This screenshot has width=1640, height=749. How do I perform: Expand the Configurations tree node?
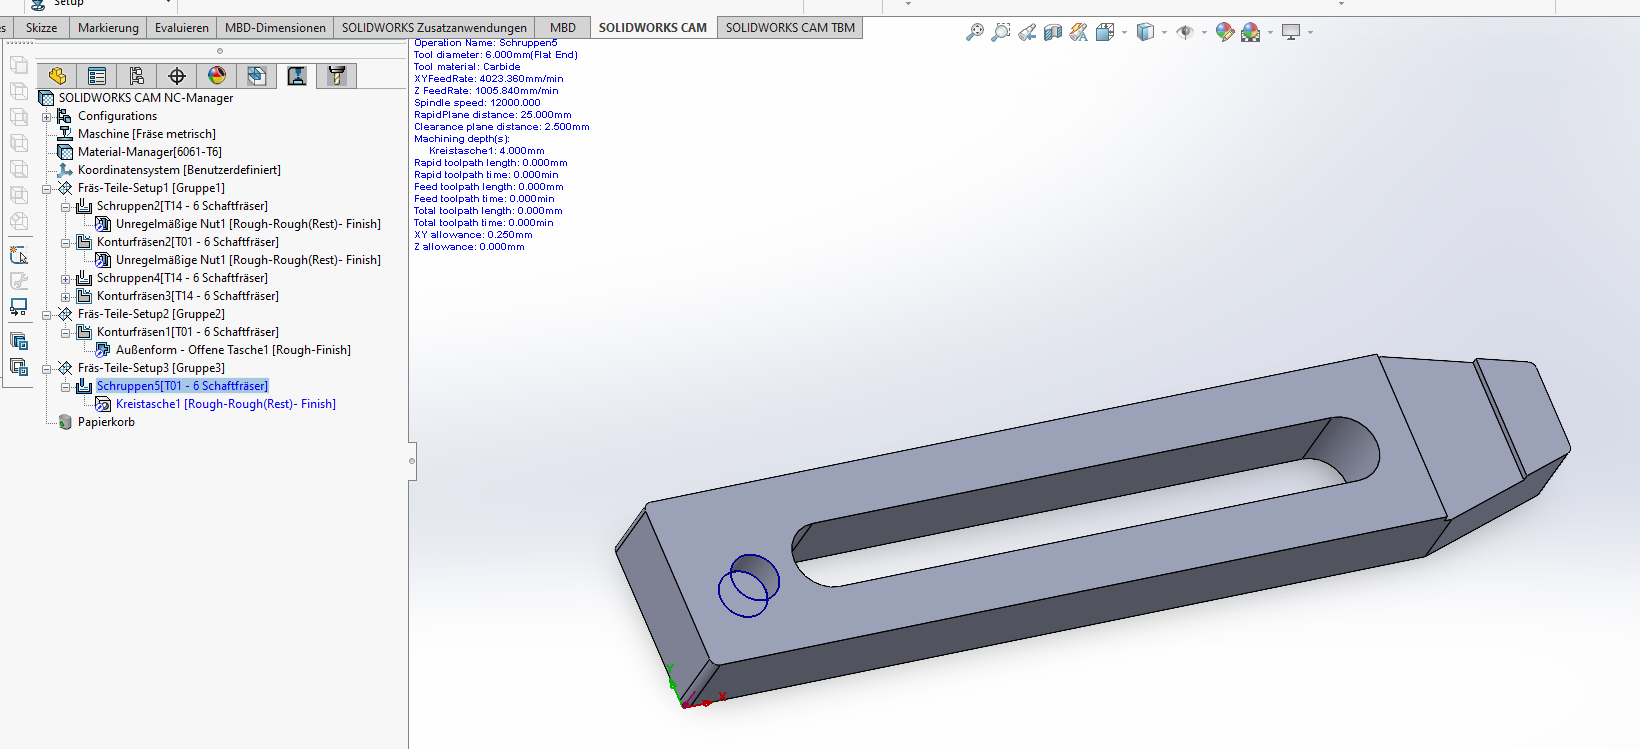pyautogui.click(x=46, y=117)
